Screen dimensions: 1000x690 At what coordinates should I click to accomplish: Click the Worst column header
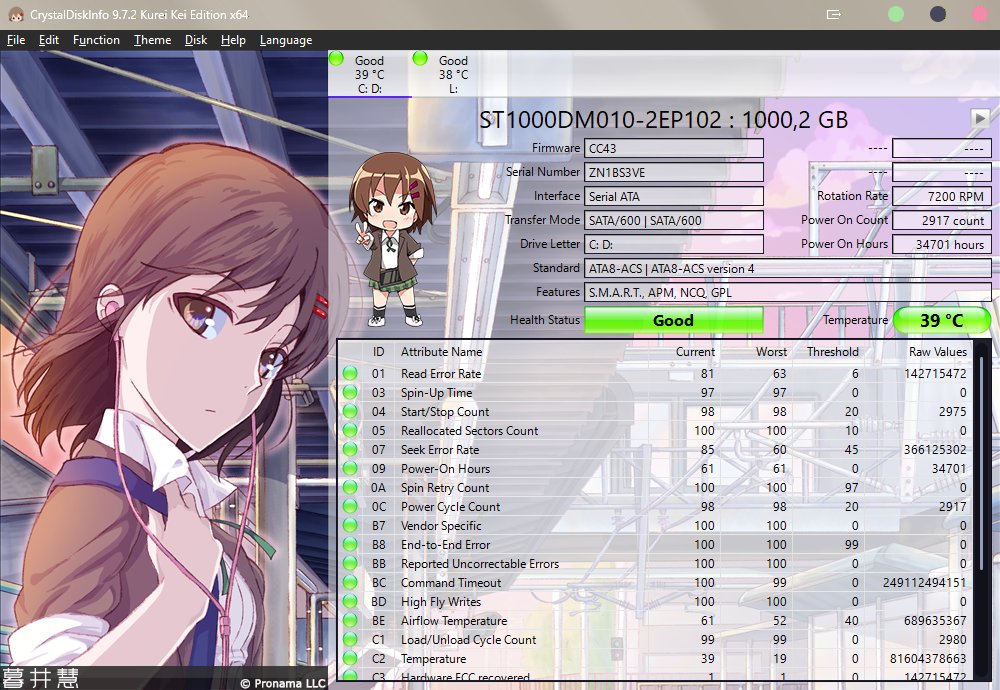click(x=771, y=352)
